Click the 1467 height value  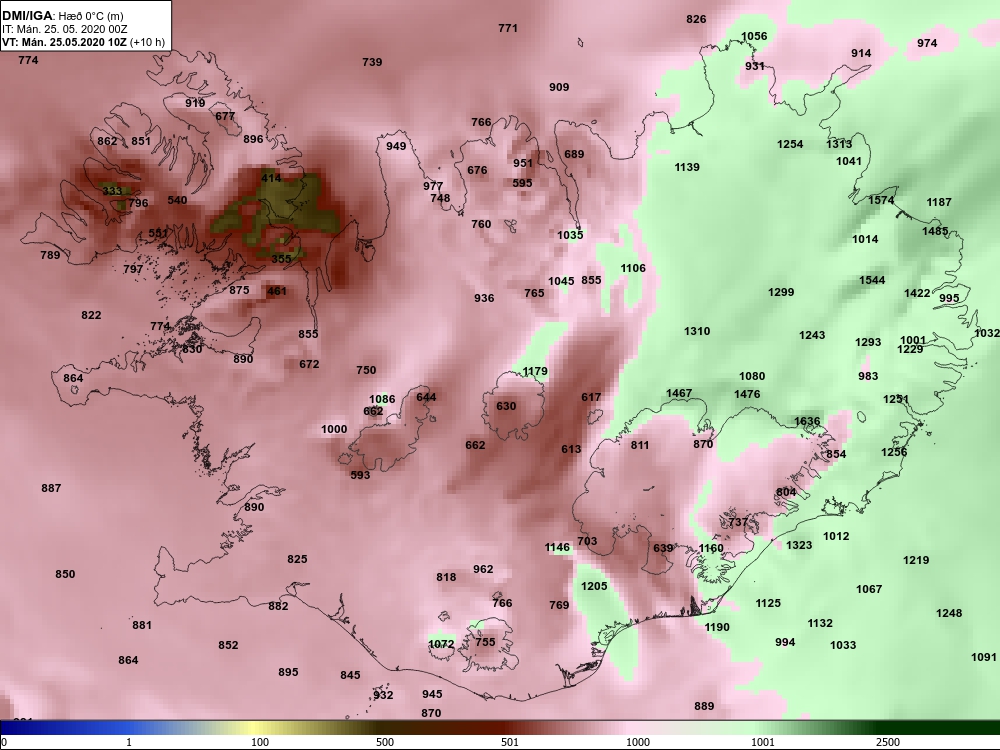(679, 393)
